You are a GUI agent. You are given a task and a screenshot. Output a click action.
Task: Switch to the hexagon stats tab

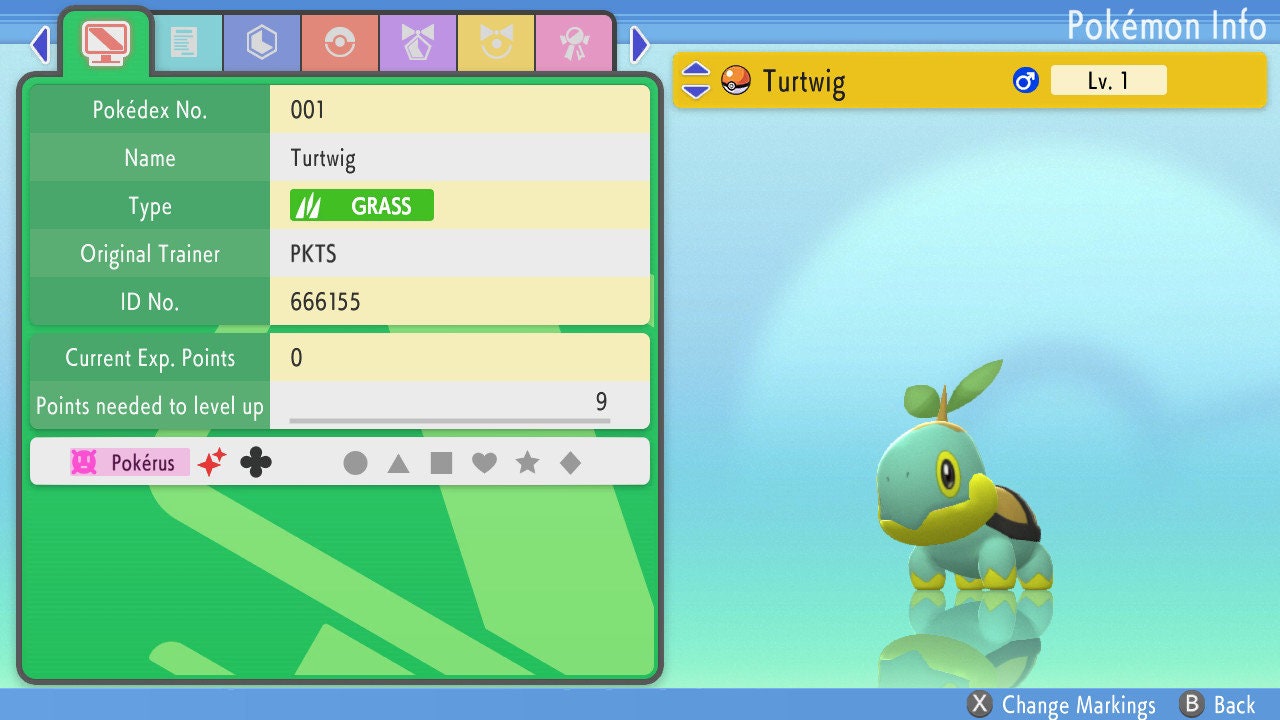click(261, 43)
